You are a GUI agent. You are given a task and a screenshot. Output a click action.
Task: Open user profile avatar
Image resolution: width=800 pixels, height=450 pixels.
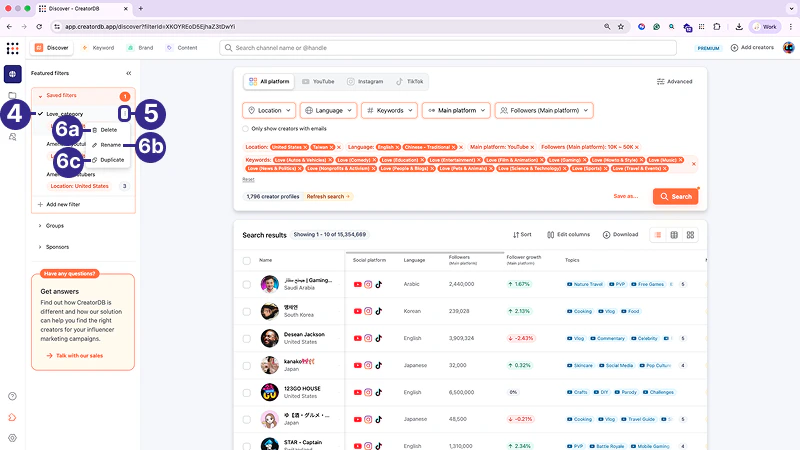[789, 48]
